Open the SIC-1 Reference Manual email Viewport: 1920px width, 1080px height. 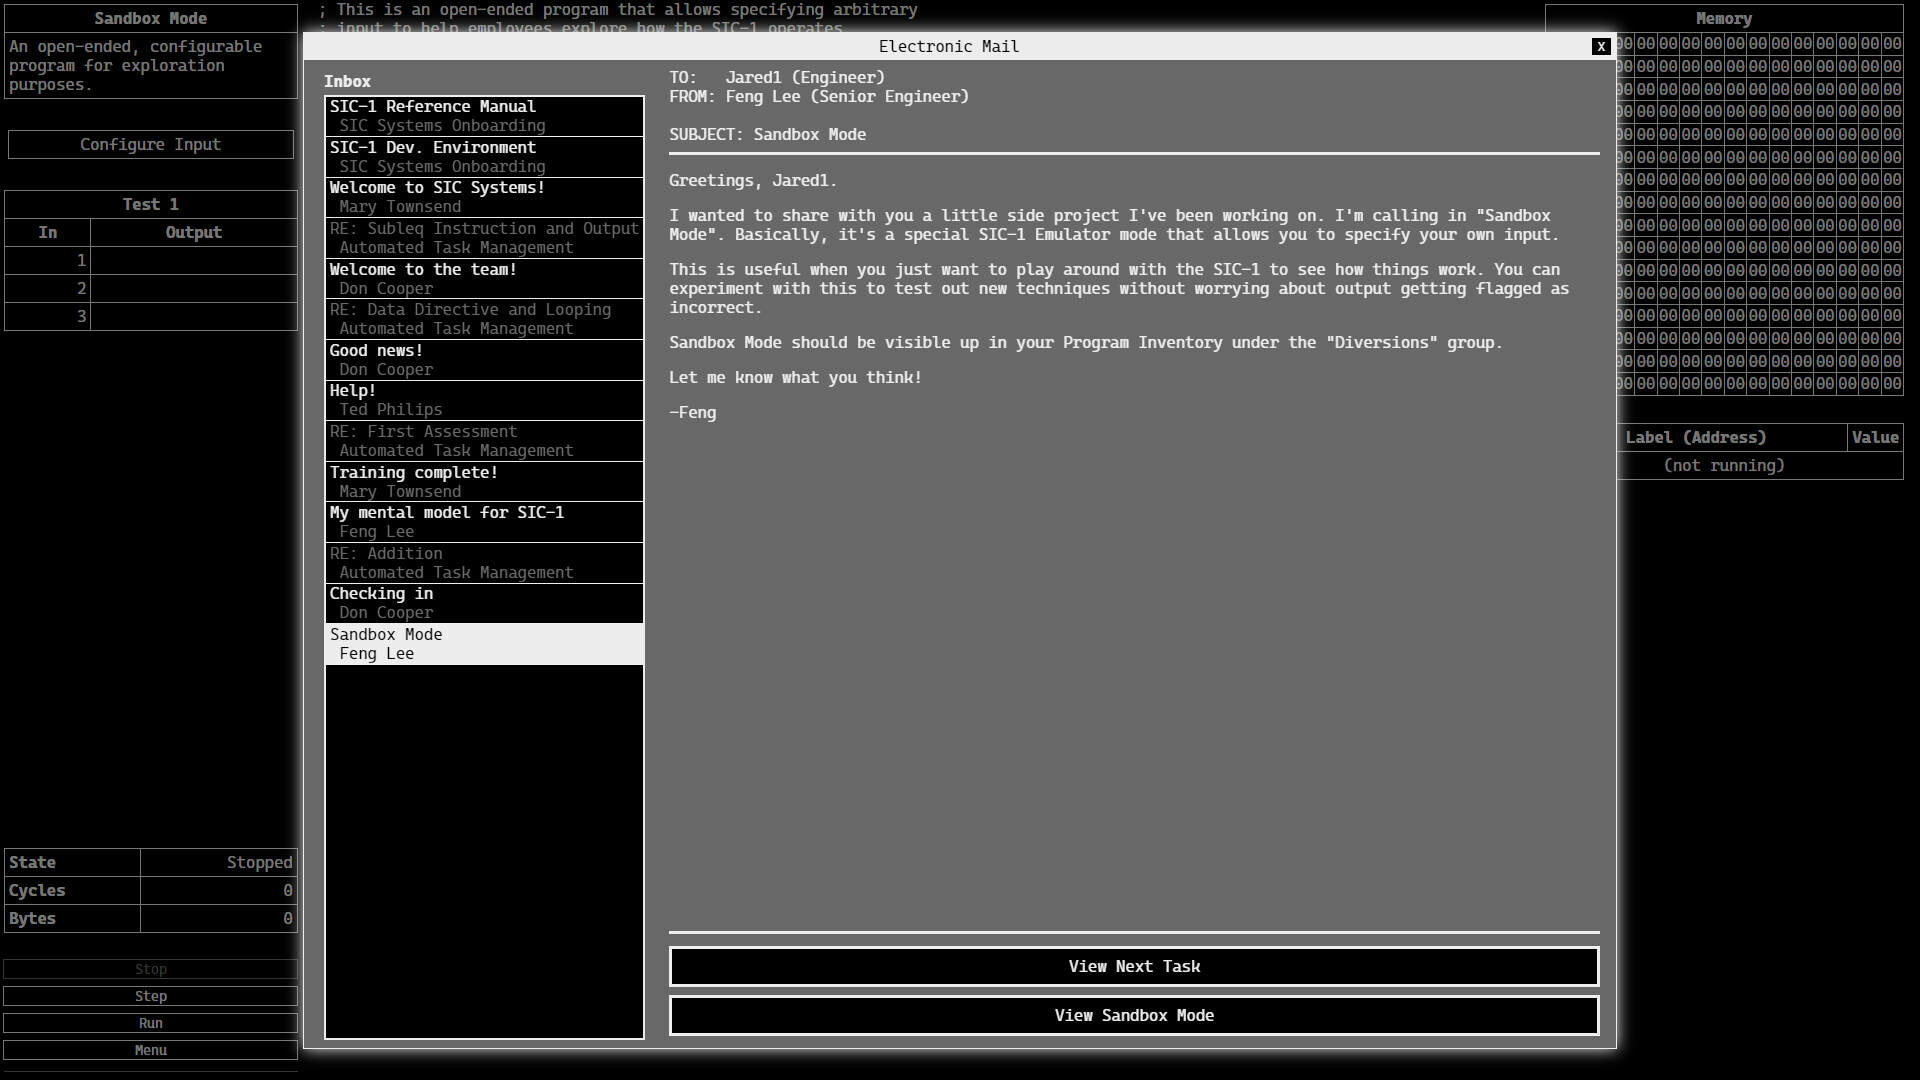coord(483,115)
